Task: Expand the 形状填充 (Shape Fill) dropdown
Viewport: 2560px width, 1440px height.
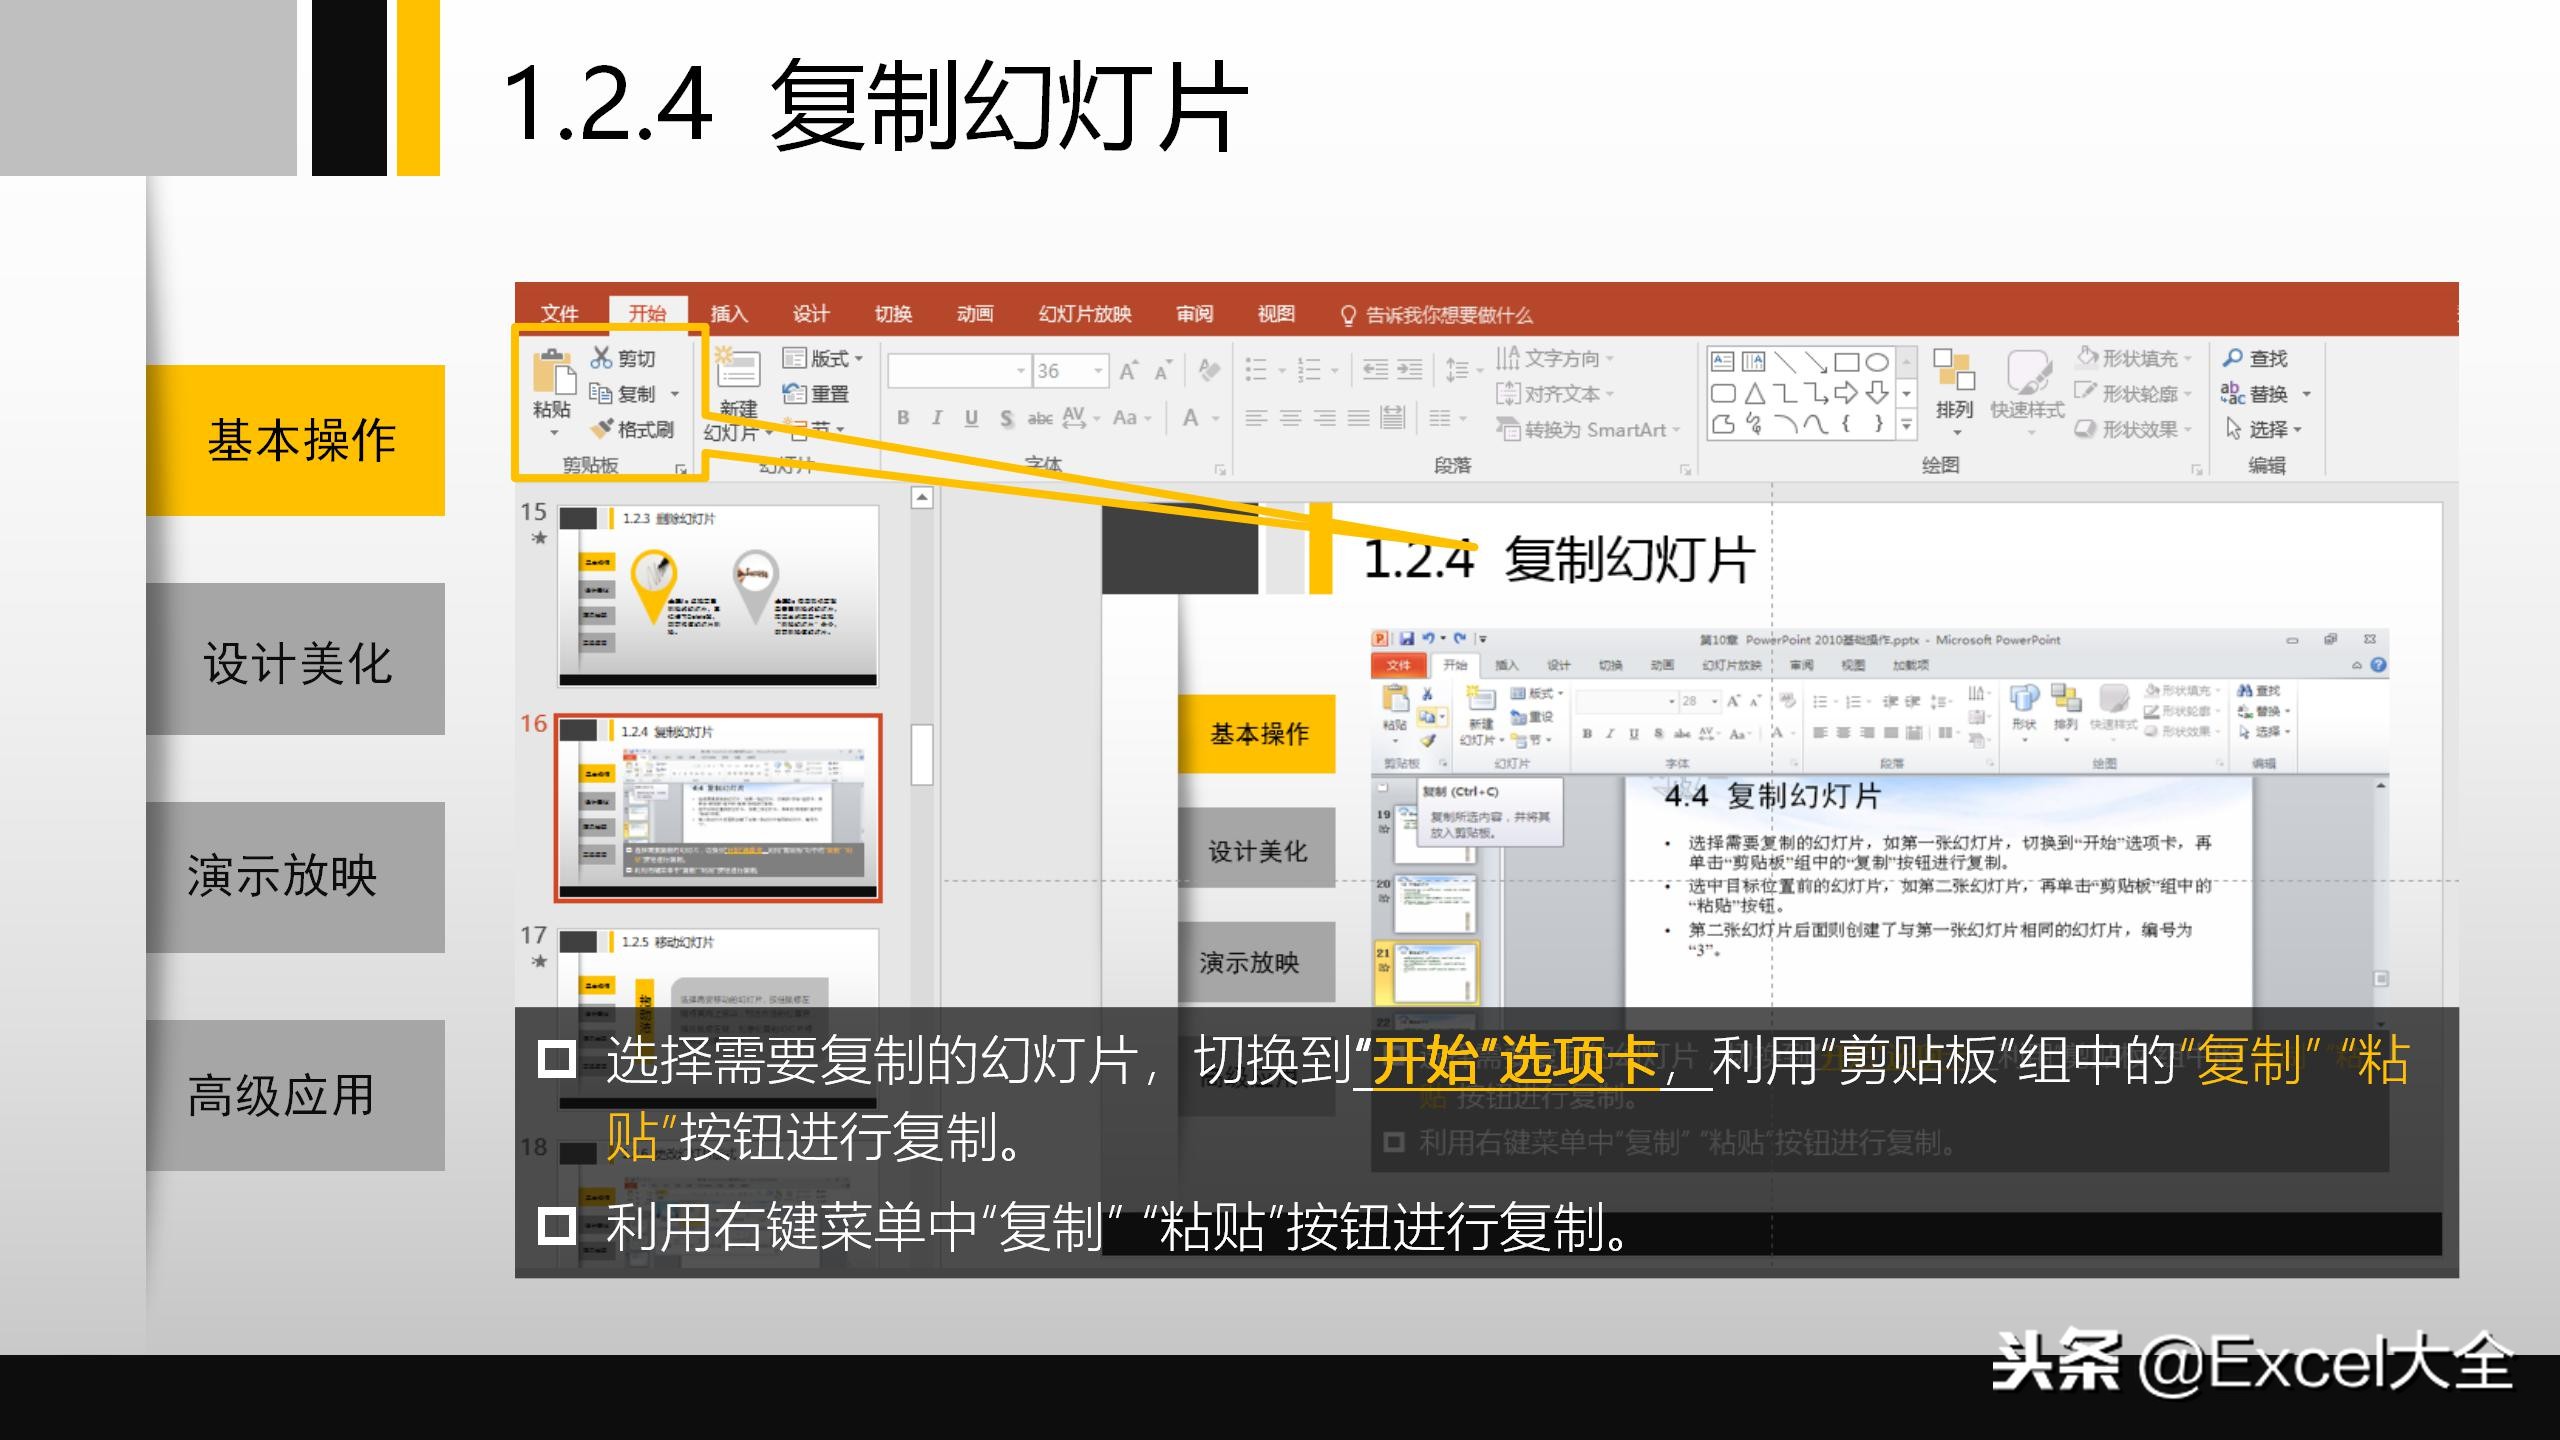Action: (2186, 358)
